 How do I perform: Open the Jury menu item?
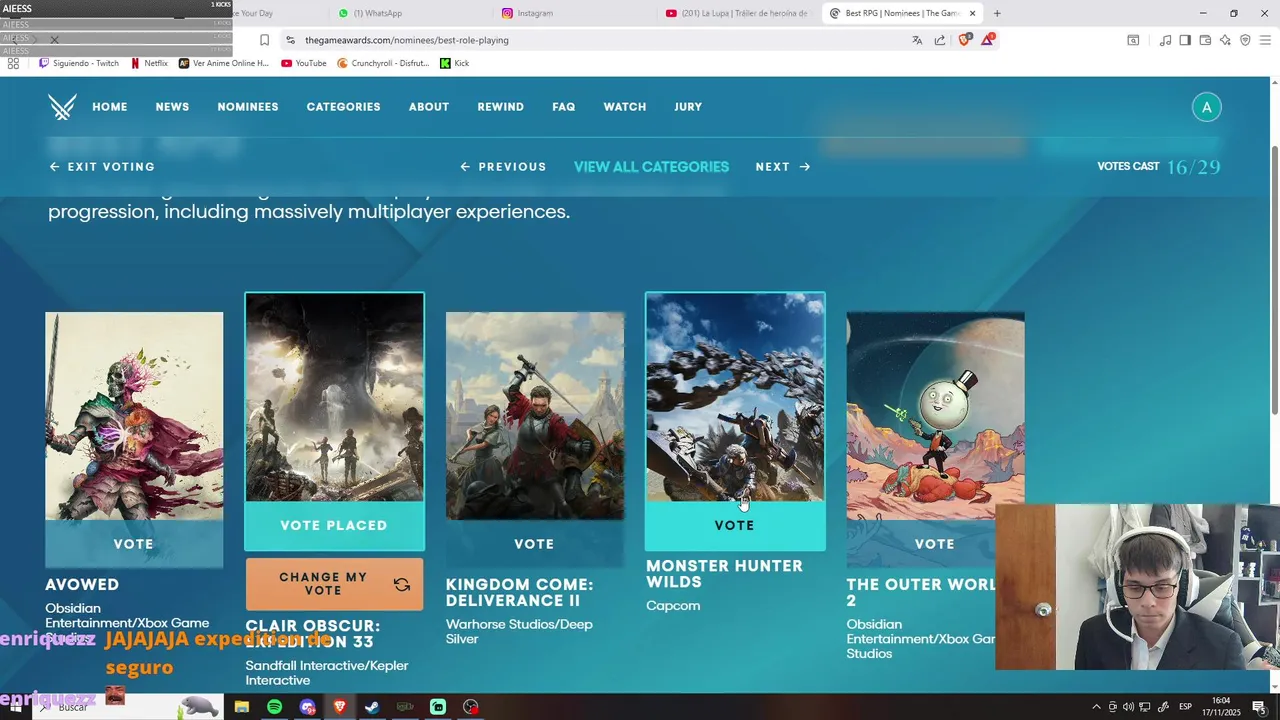coord(688,107)
